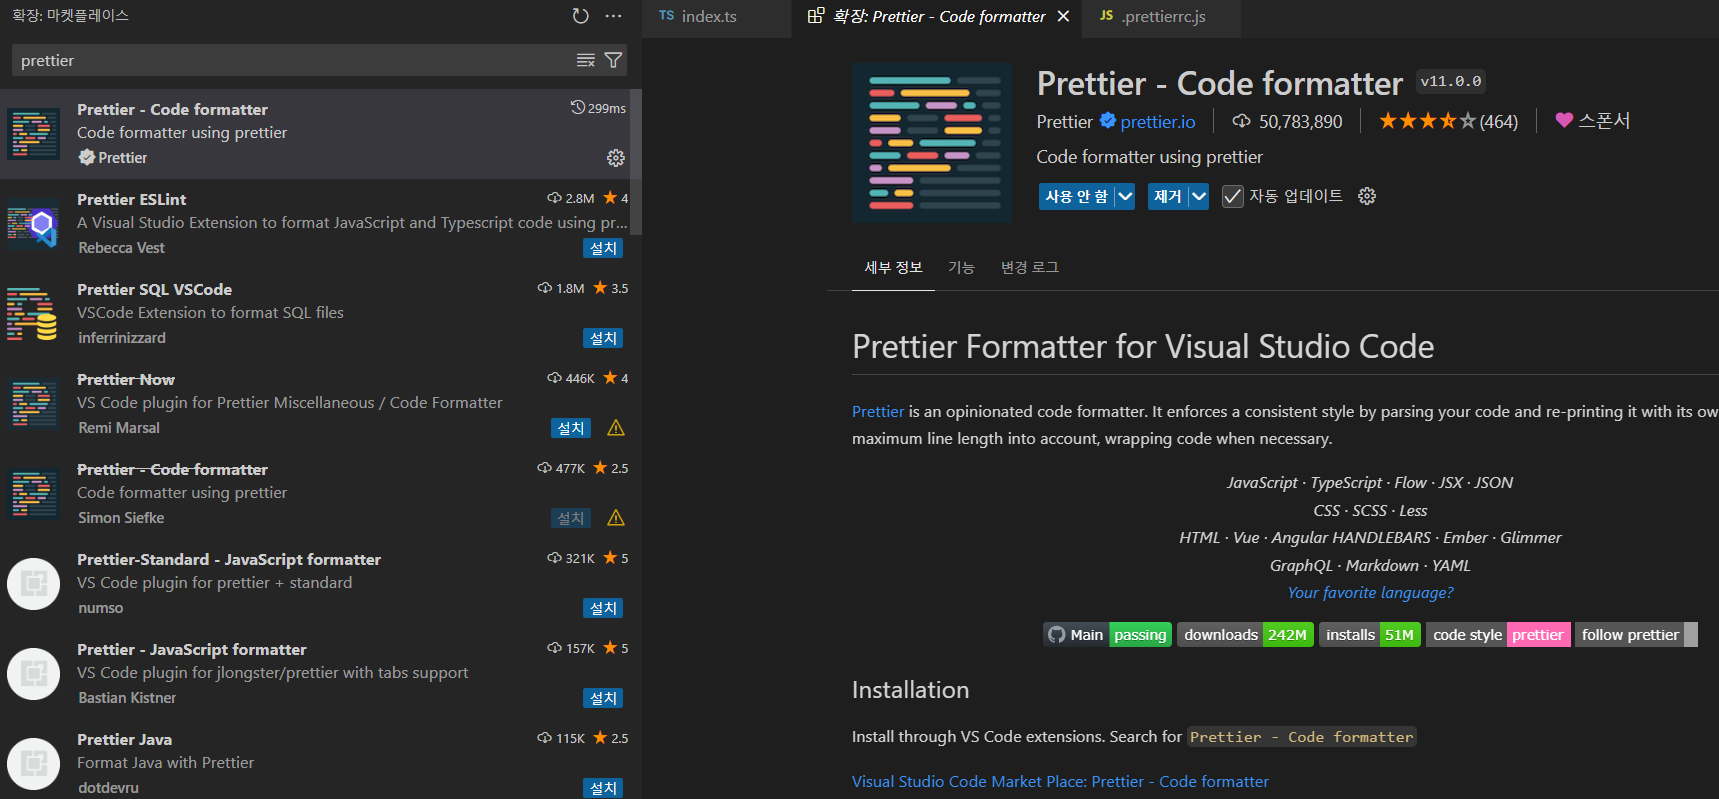Select Prettier ESLint title in list

(131, 199)
